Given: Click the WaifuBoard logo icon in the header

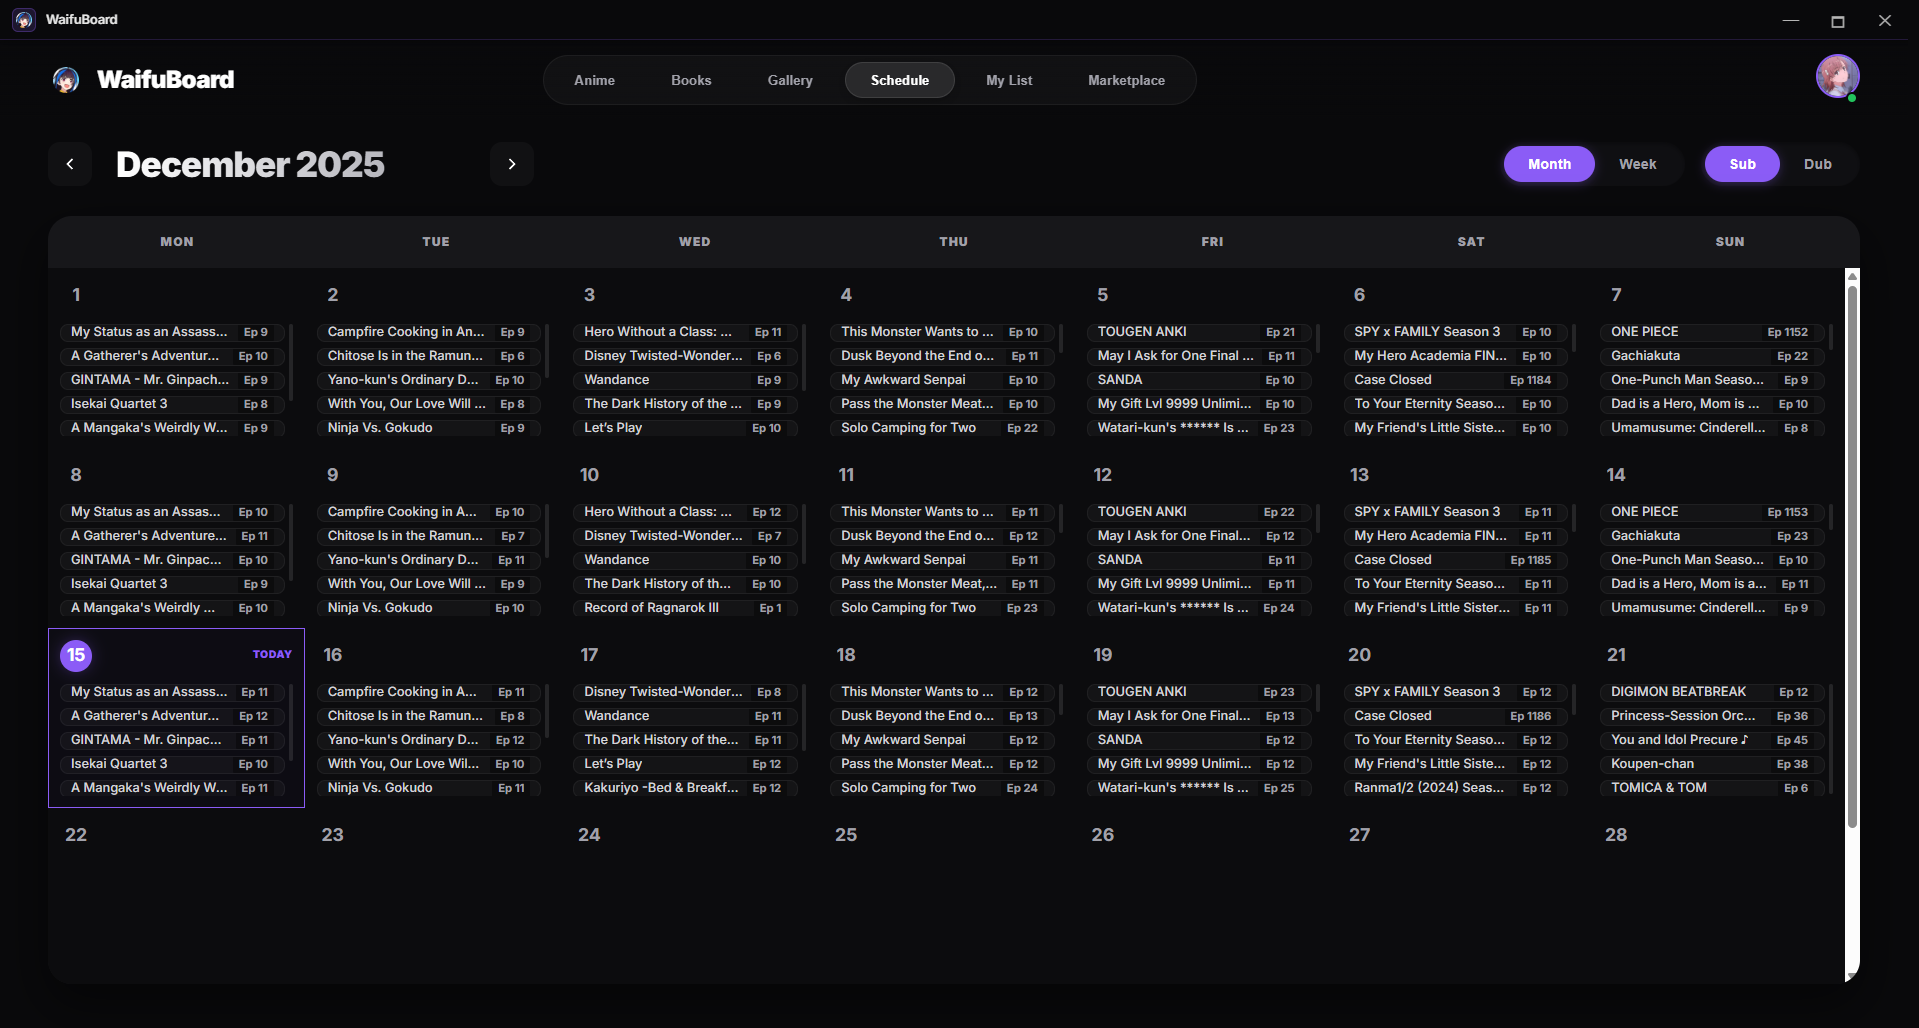Looking at the screenshot, I should tap(64, 80).
